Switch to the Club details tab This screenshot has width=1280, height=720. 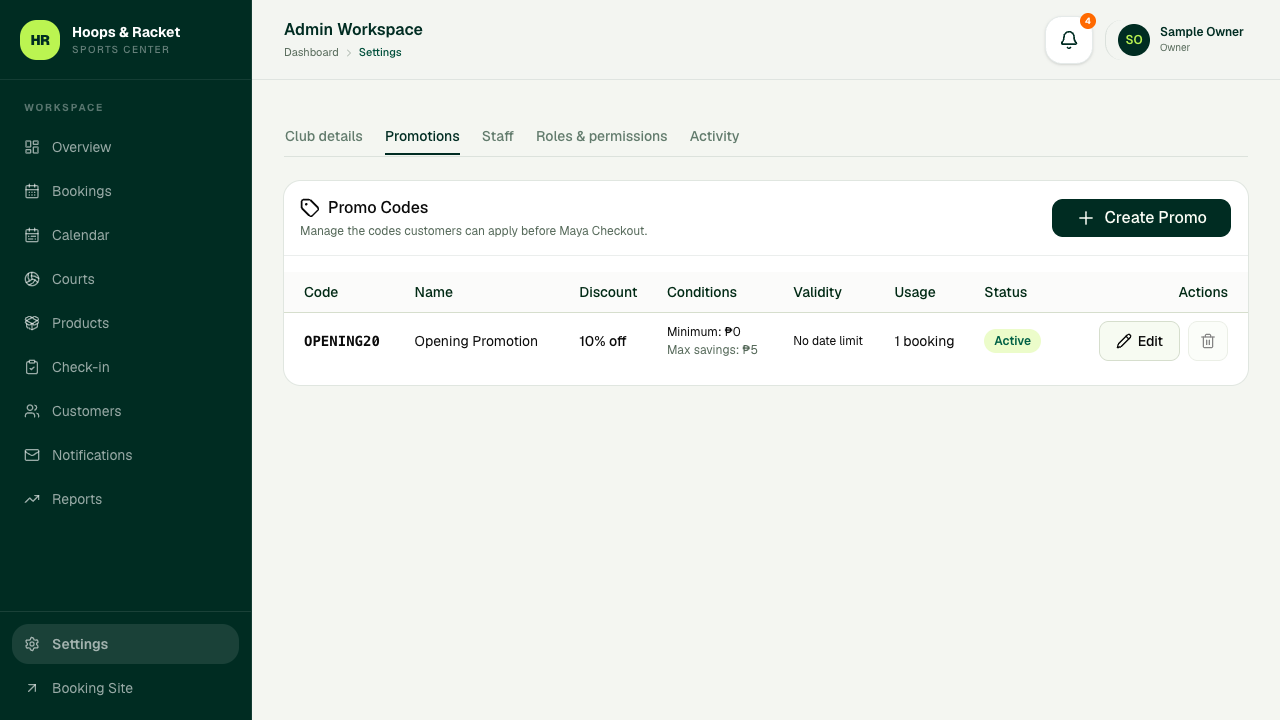(324, 136)
